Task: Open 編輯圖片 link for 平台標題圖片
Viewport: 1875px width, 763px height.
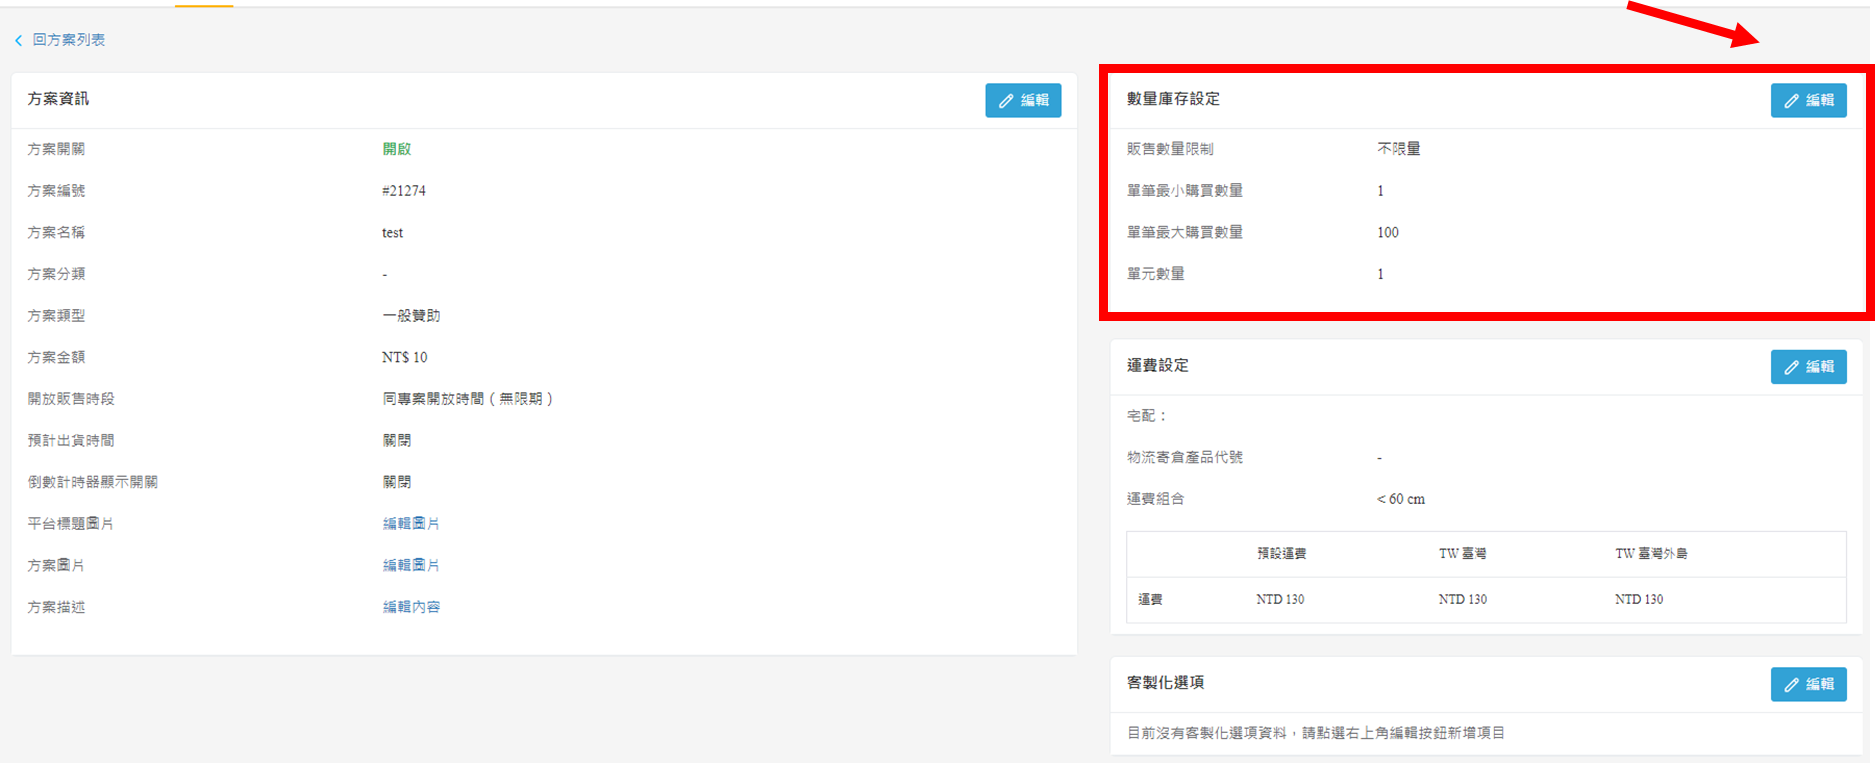Action: pos(411,524)
